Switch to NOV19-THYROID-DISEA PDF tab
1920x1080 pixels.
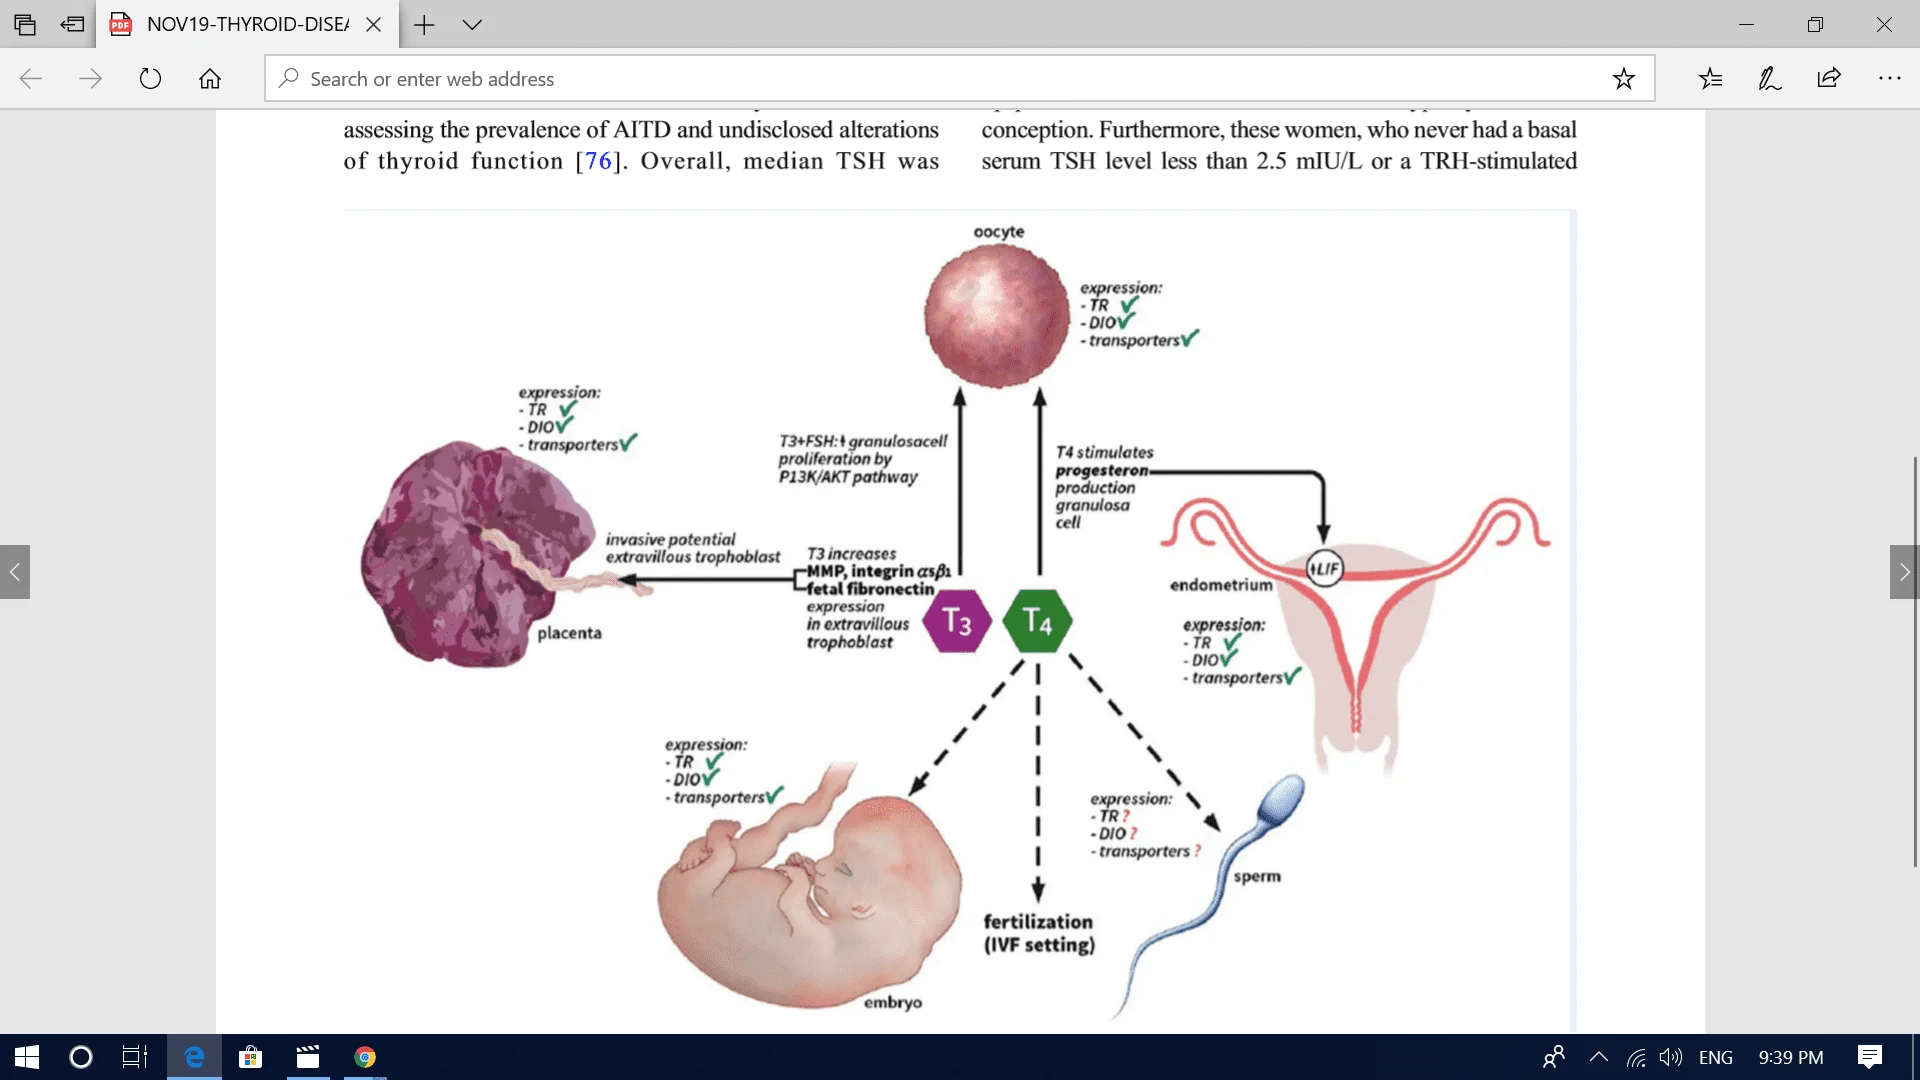247,25
